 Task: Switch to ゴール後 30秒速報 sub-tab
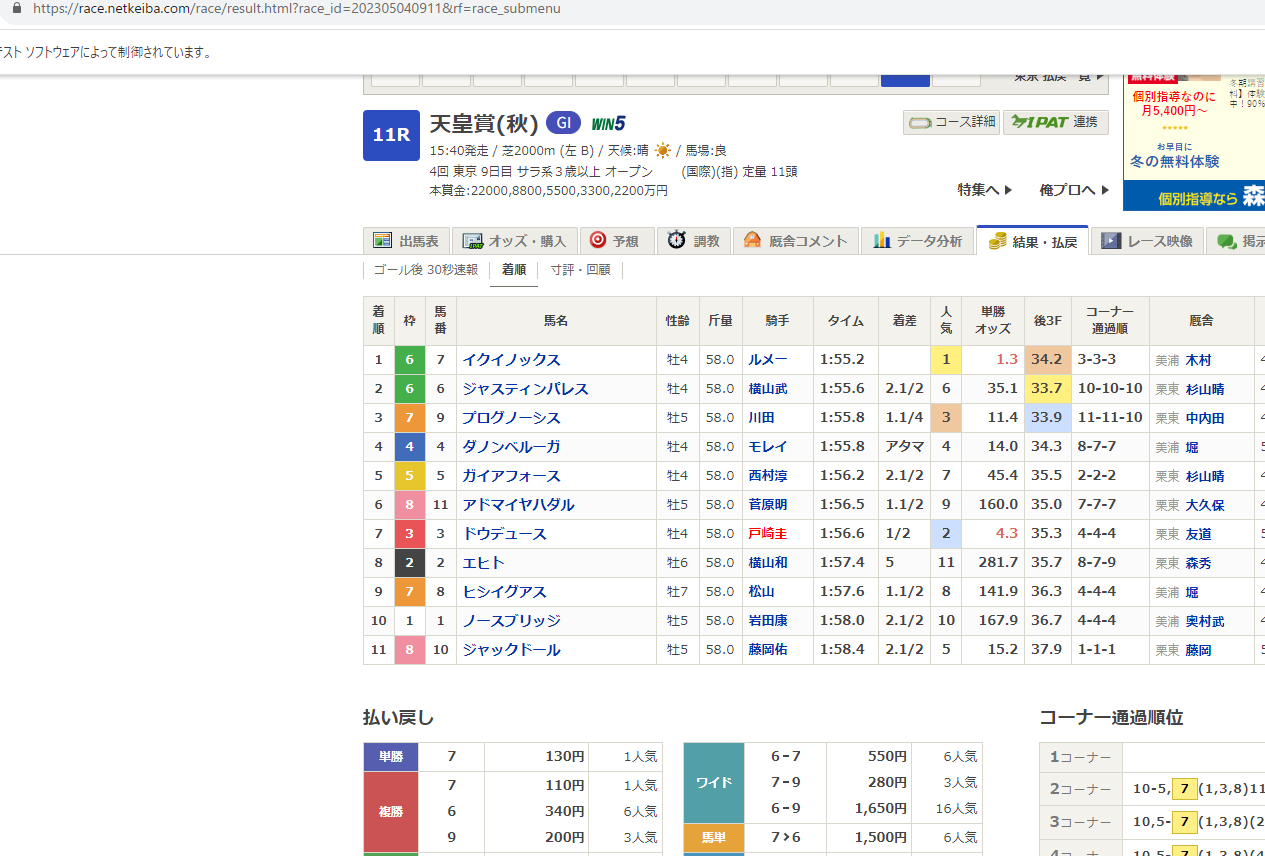tap(425, 270)
